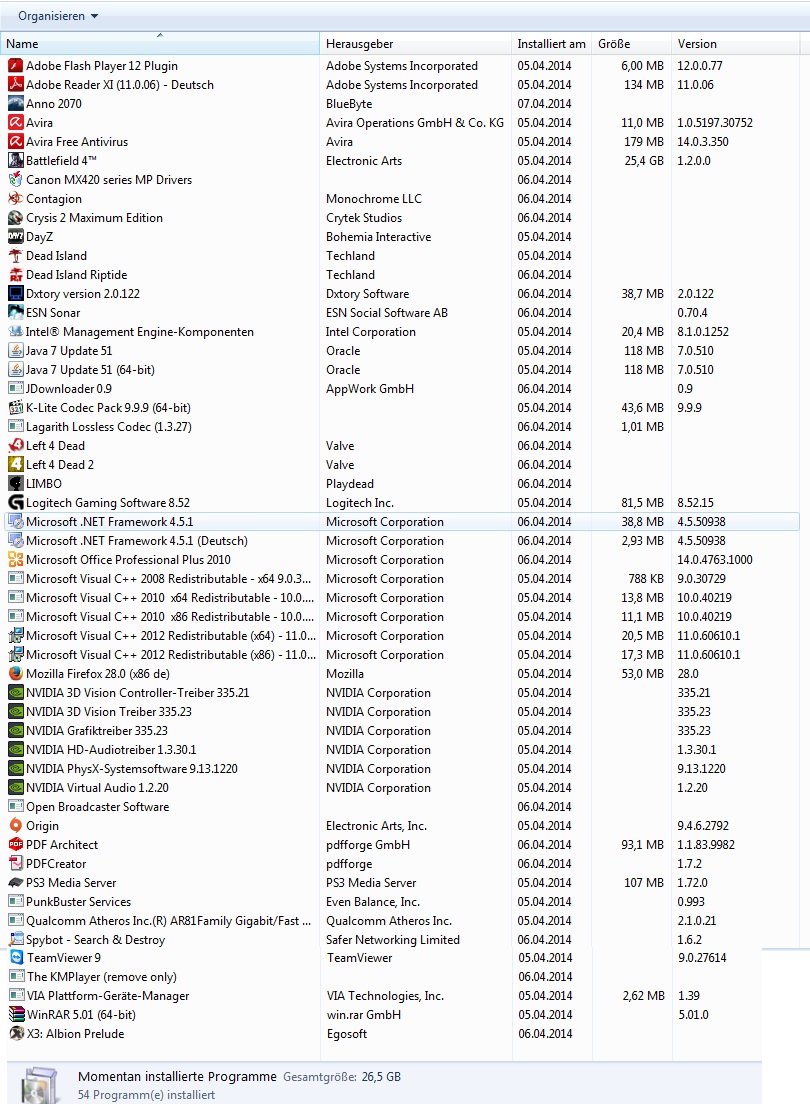Click the LIMBO icon
The image size is (810, 1111).
click(x=16, y=484)
